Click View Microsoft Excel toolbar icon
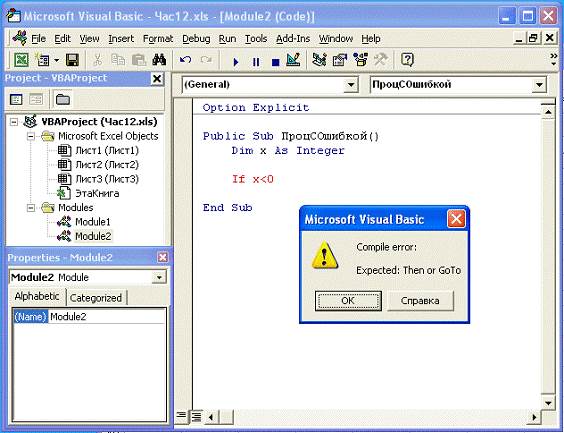564x433 pixels. (21, 60)
